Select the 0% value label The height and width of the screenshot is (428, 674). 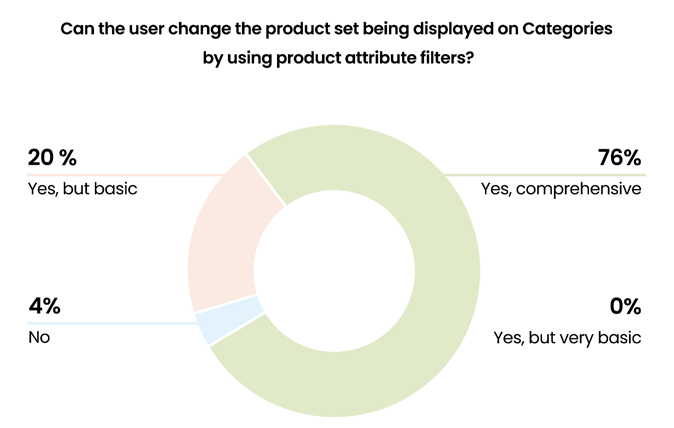[625, 306]
